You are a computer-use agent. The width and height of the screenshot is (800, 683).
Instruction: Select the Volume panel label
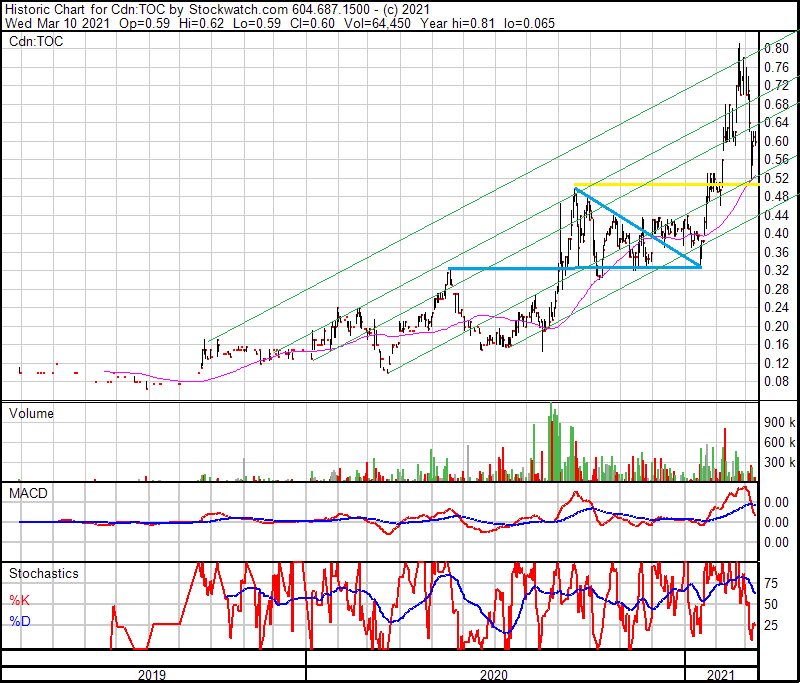31,413
